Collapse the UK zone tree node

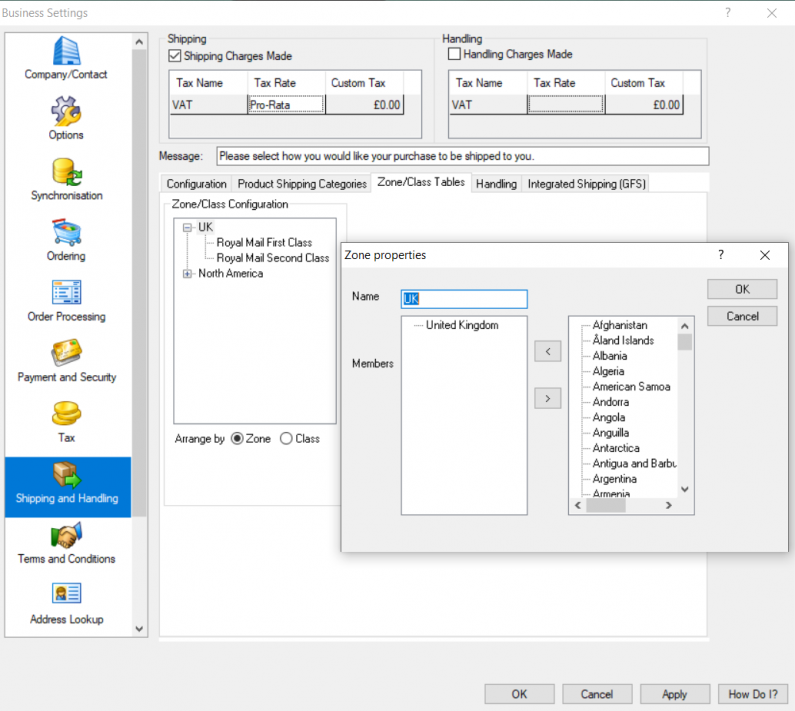point(186,228)
